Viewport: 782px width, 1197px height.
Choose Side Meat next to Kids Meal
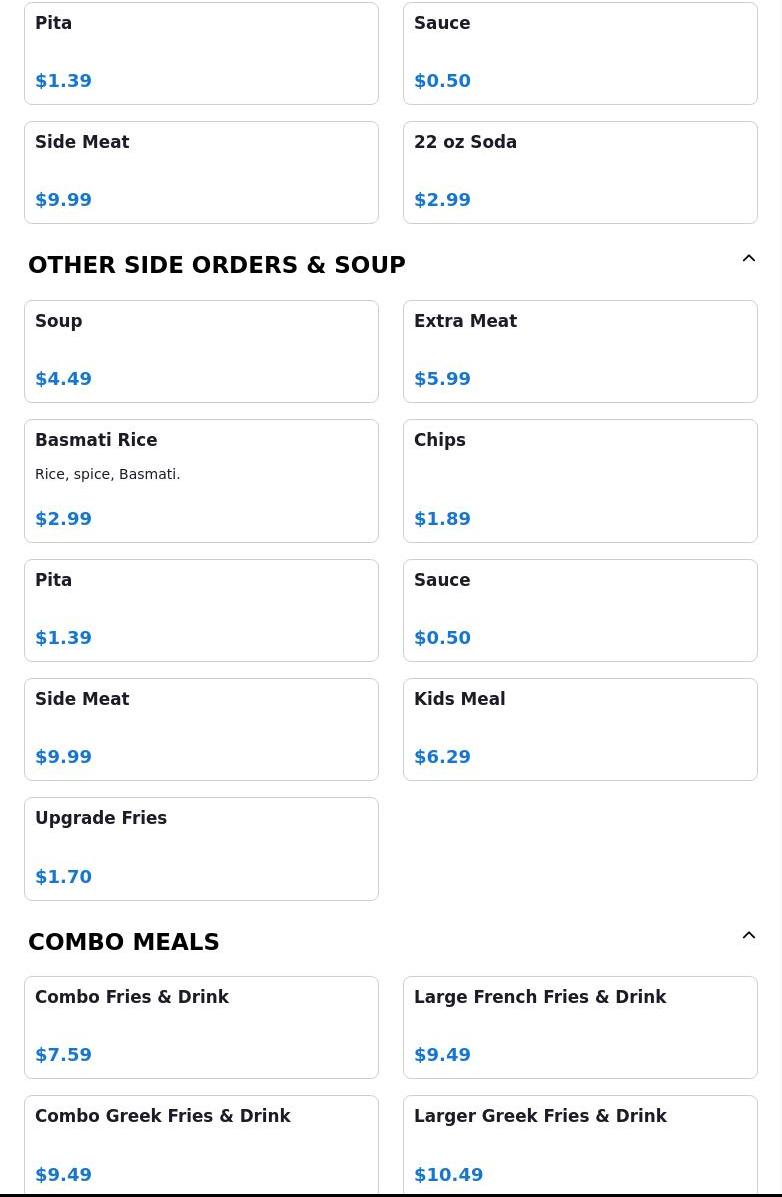pos(202,730)
